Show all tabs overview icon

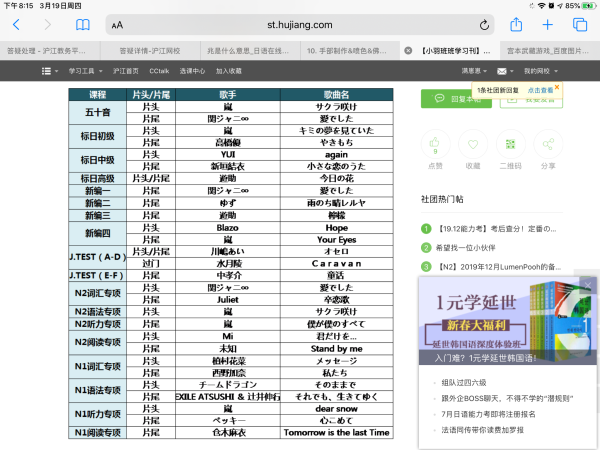[x=580, y=25]
